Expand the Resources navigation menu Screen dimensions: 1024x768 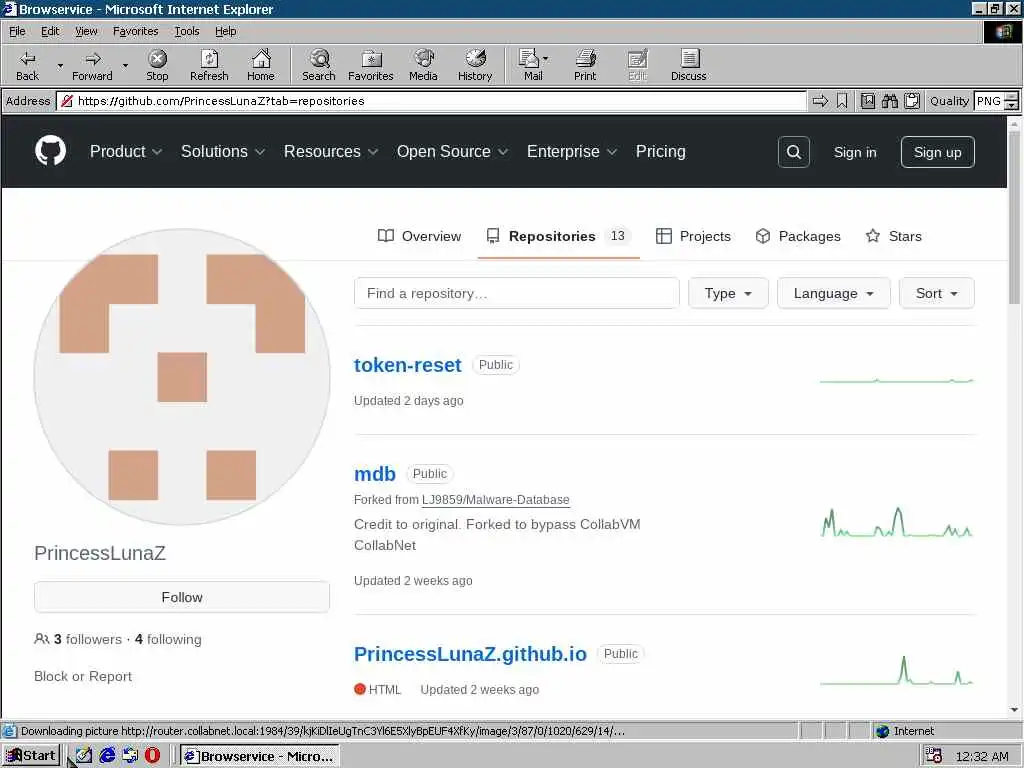(x=331, y=152)
